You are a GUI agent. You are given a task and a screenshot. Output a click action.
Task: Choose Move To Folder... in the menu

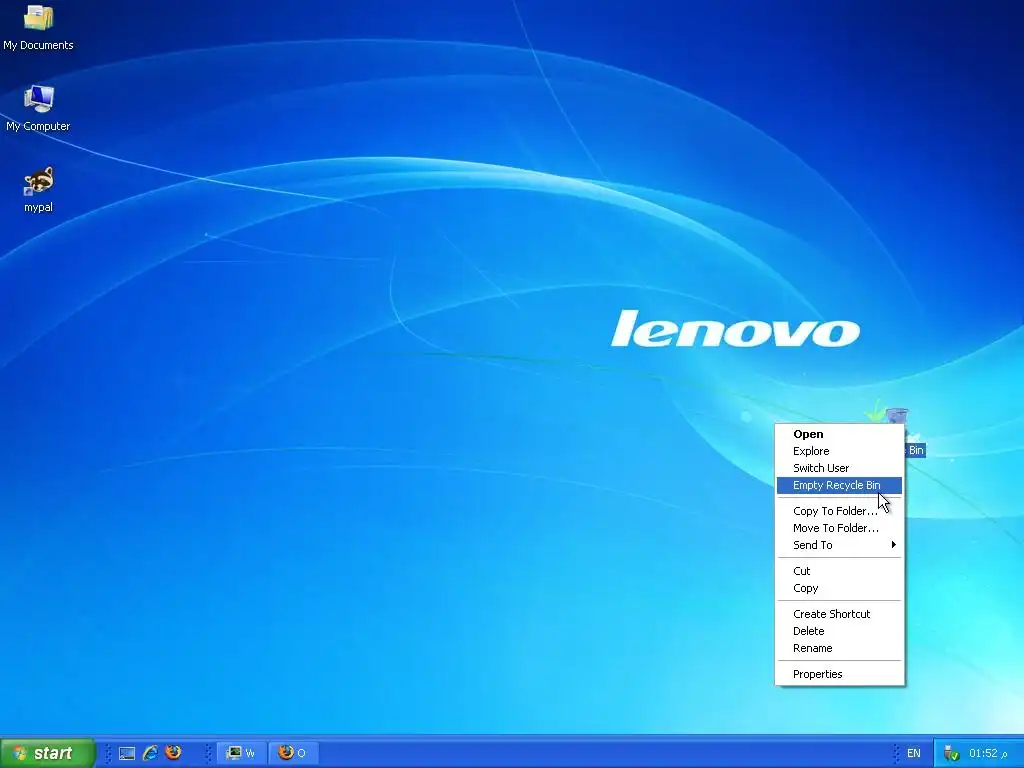tap(839, 528)
